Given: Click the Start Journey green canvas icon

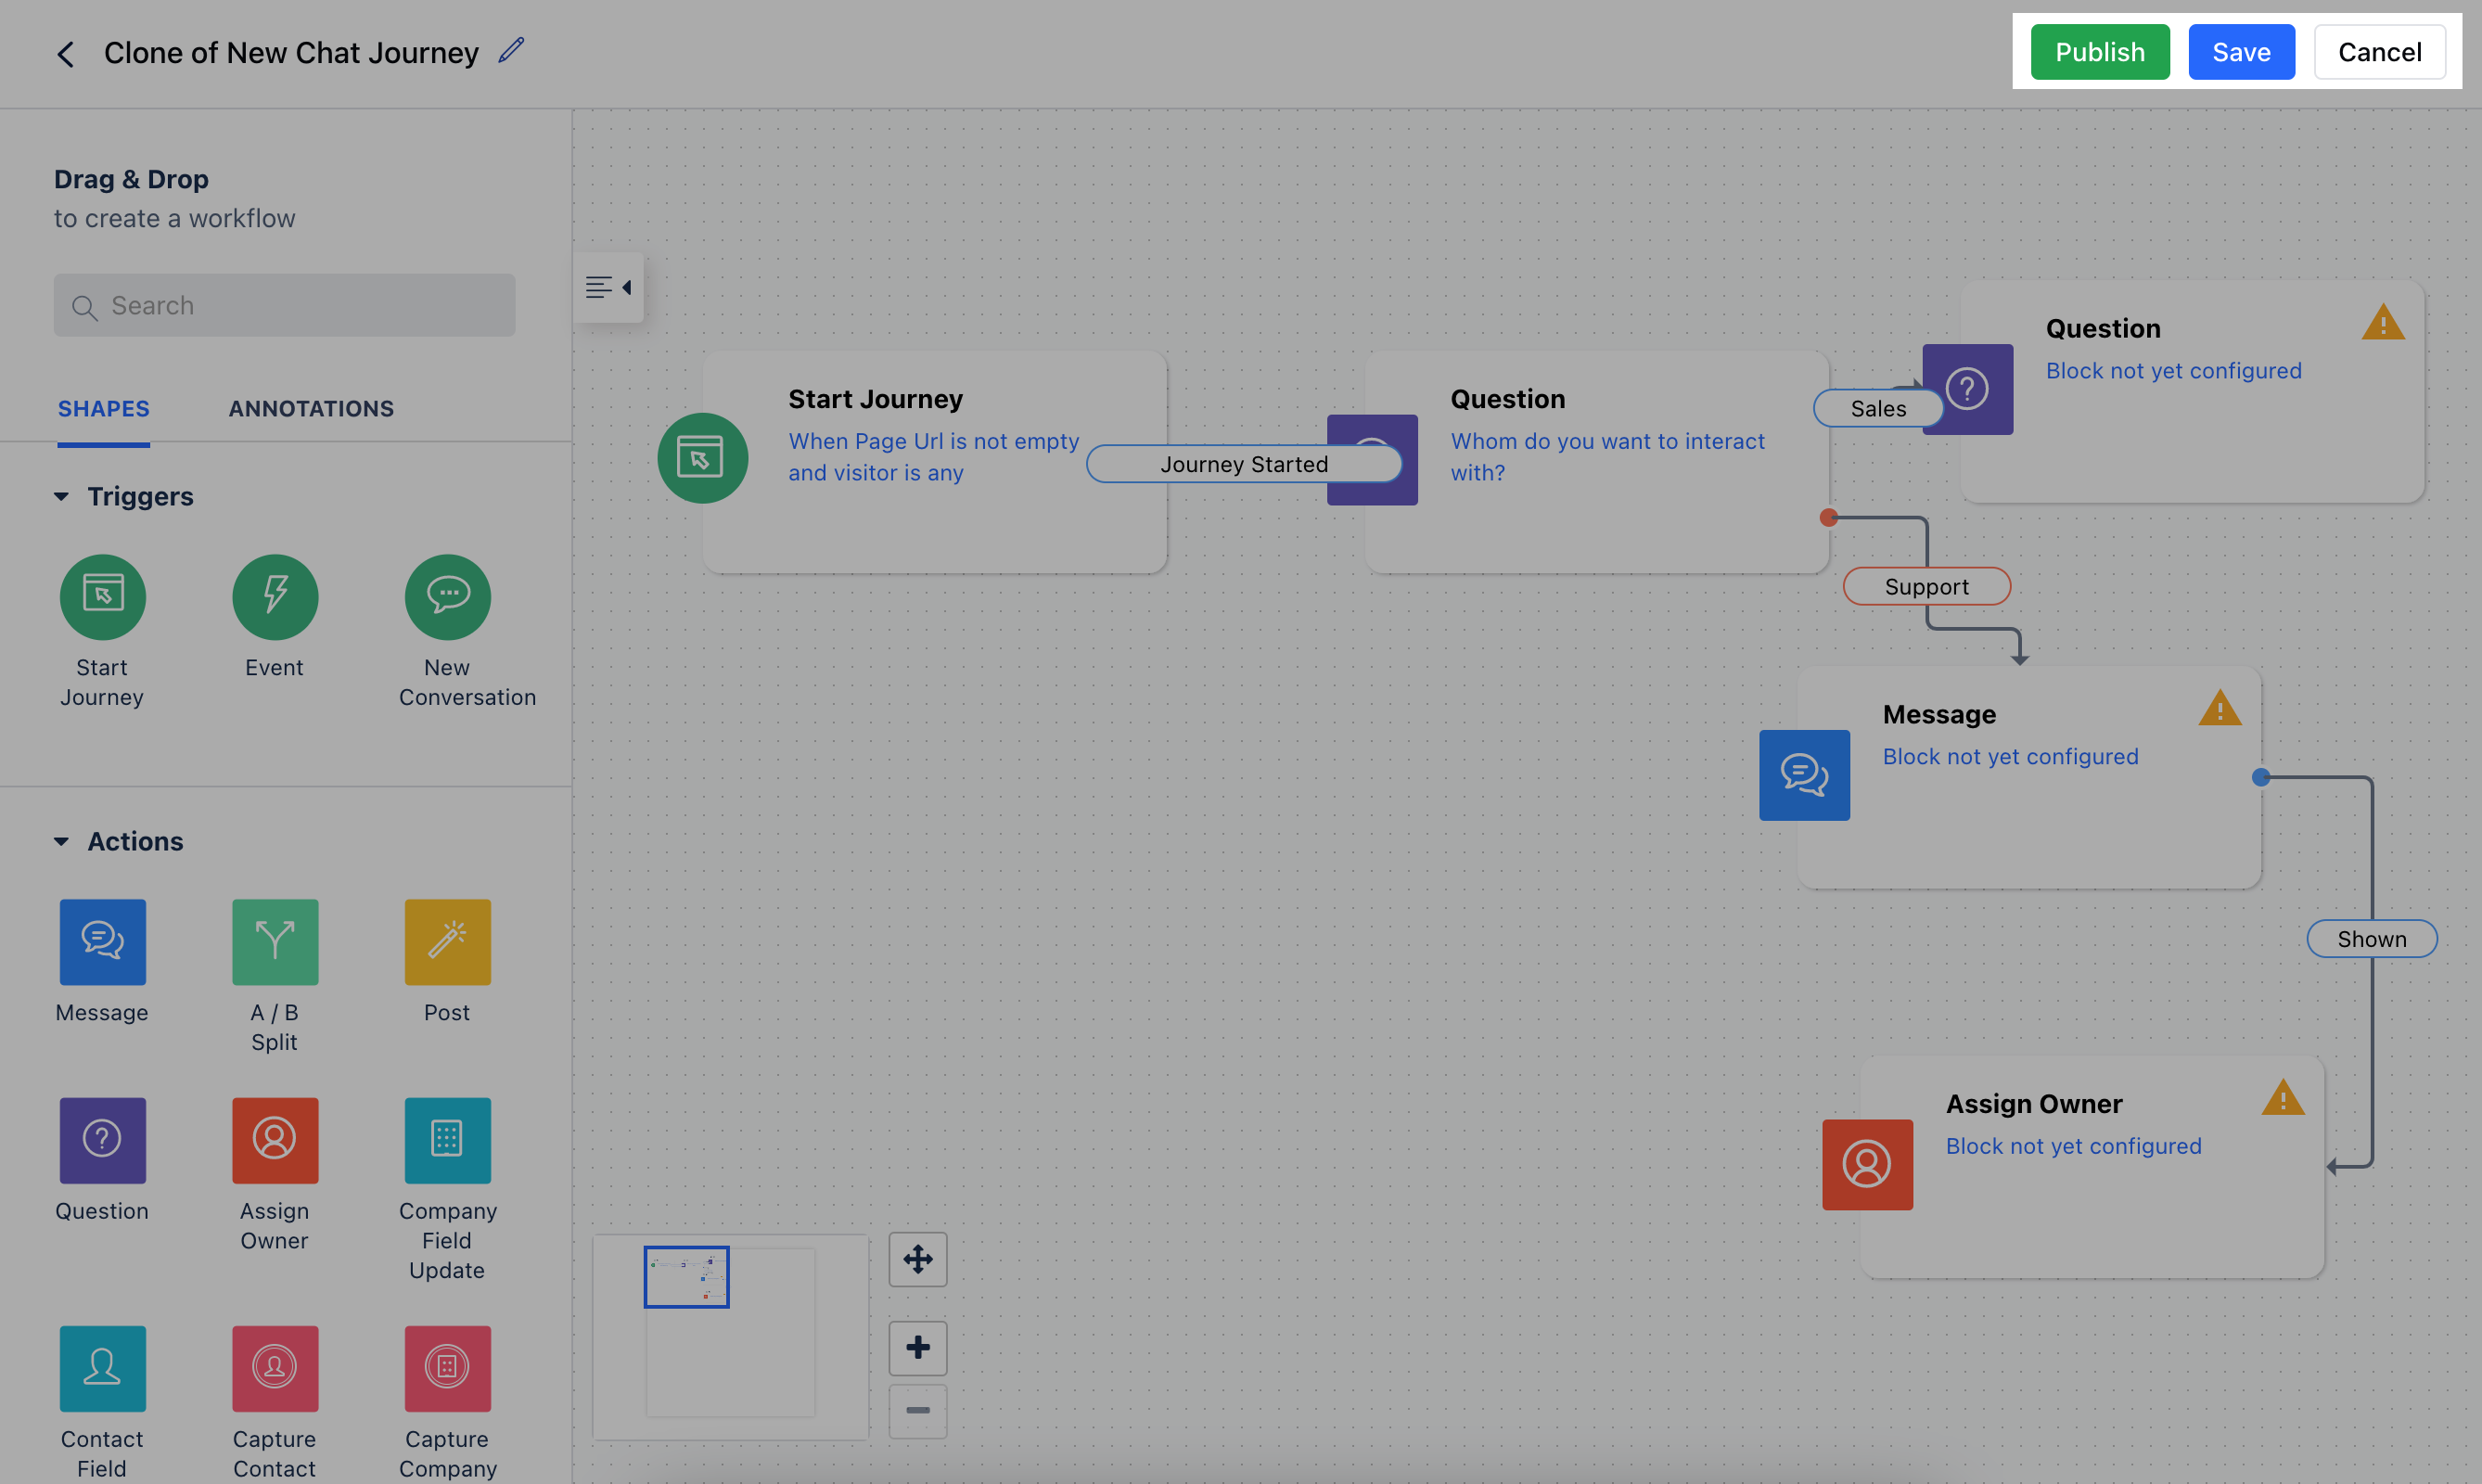Looking at the screenshot, I should [x=702, y=458].
